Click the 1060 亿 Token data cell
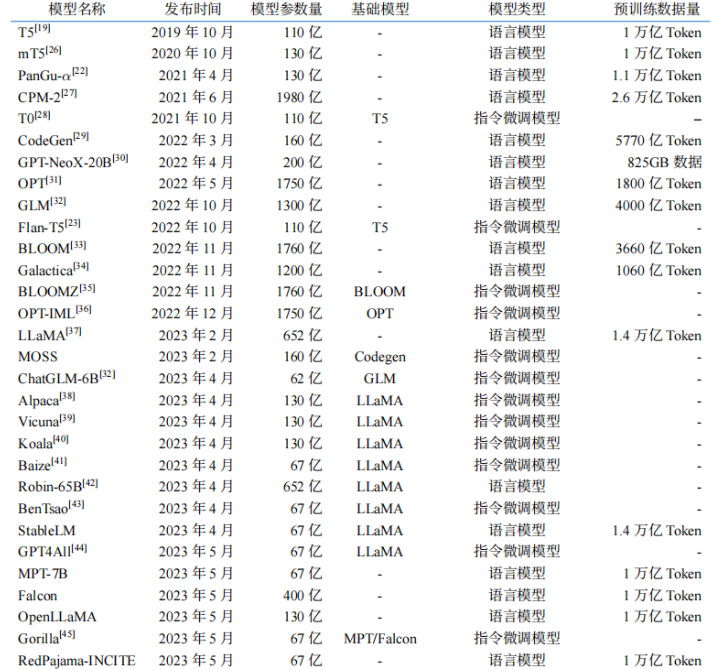The image size is (724, 670). (x=658, y=270)
